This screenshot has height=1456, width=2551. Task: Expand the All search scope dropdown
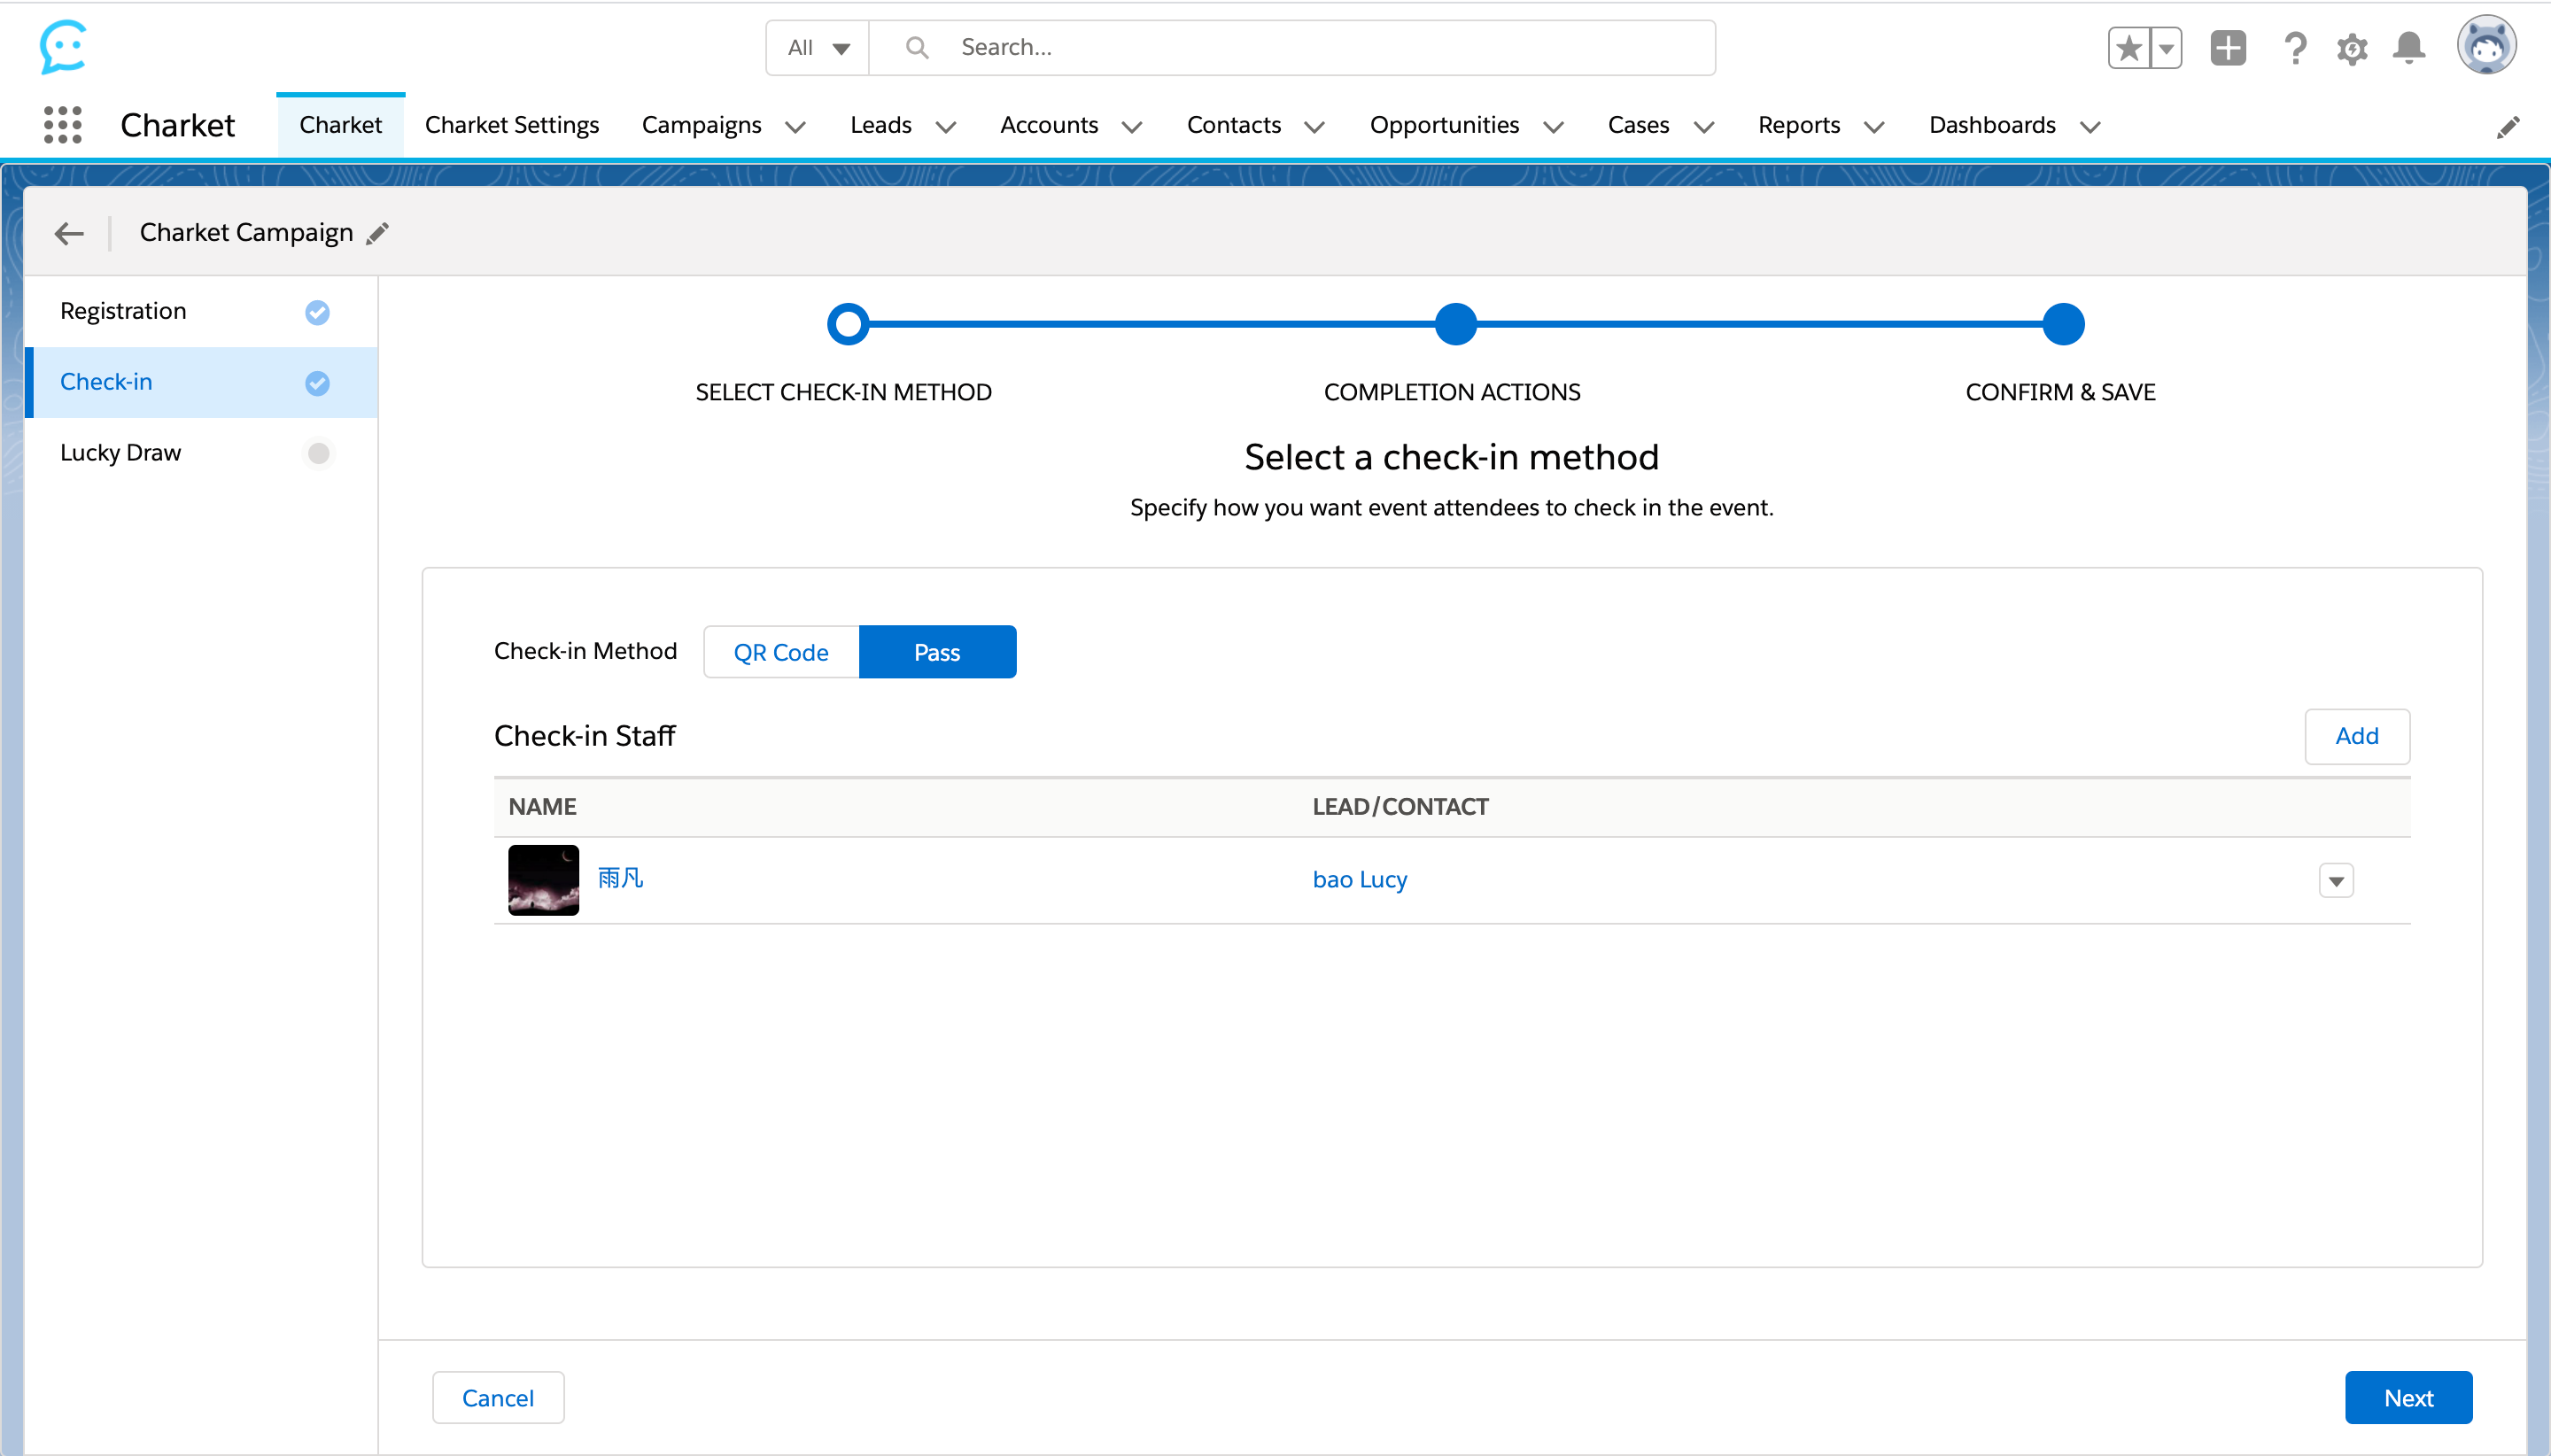[x=818, y=47]
